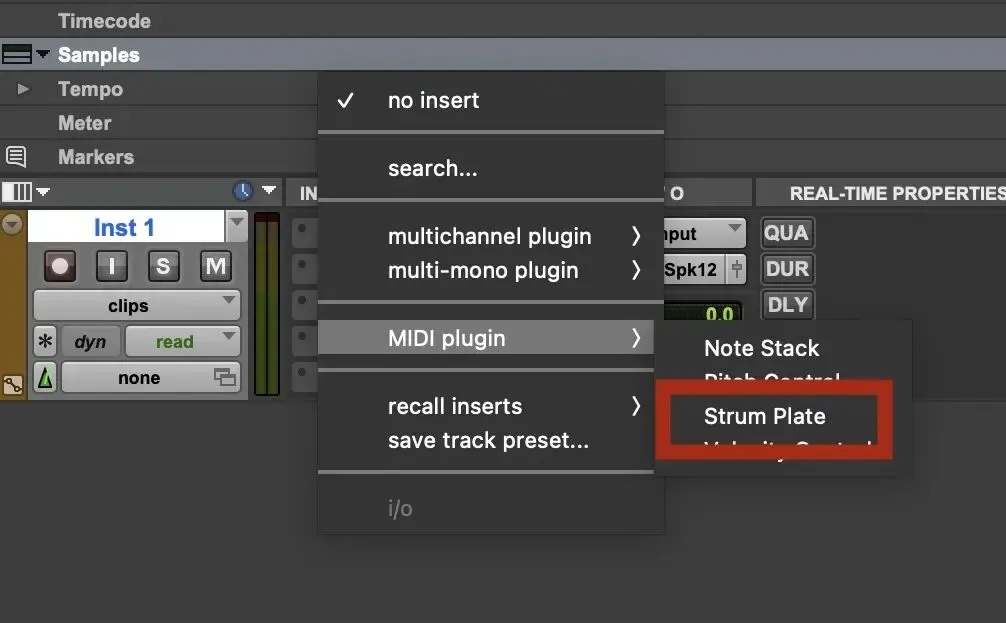Image resolution: width=1006 pixels, height=623 pixels.
Task: Select the Meter ruler
Action: point(85,123)
